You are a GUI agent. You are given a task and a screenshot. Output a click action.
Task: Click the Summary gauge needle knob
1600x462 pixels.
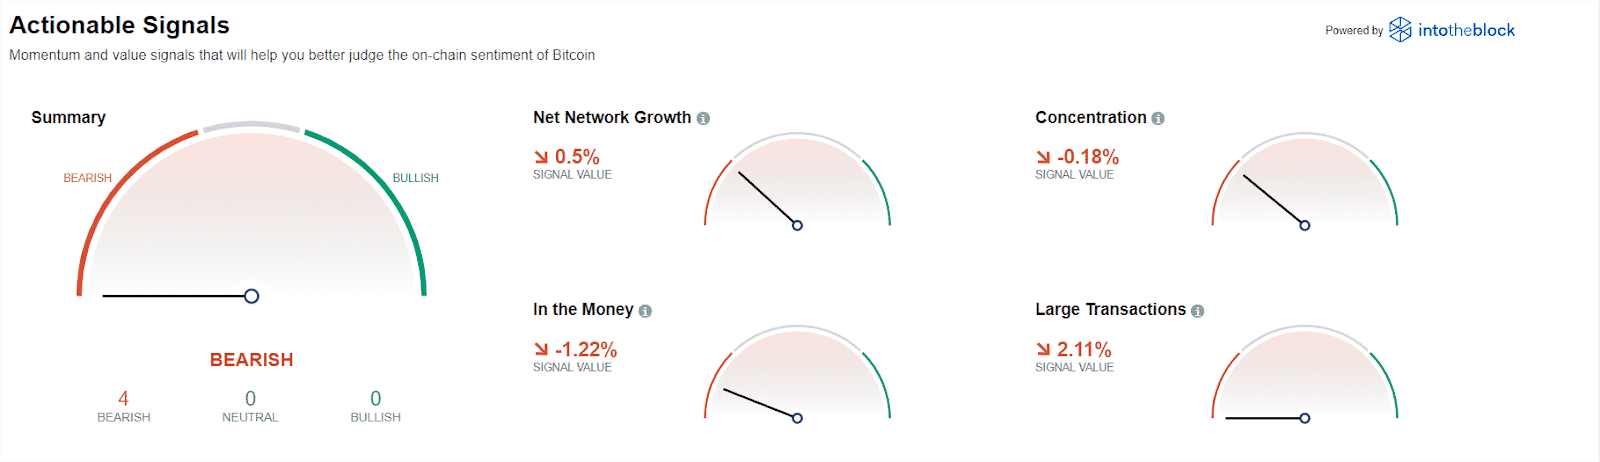click(x=252, y=296)
